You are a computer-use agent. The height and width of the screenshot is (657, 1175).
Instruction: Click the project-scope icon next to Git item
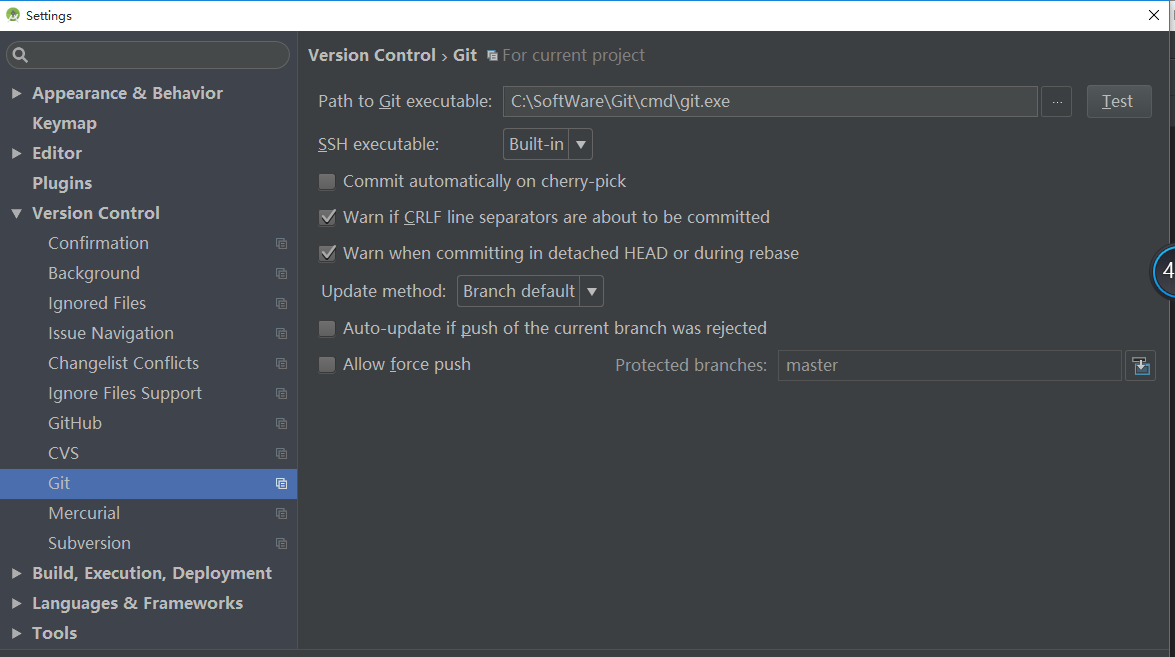(281, 484)
